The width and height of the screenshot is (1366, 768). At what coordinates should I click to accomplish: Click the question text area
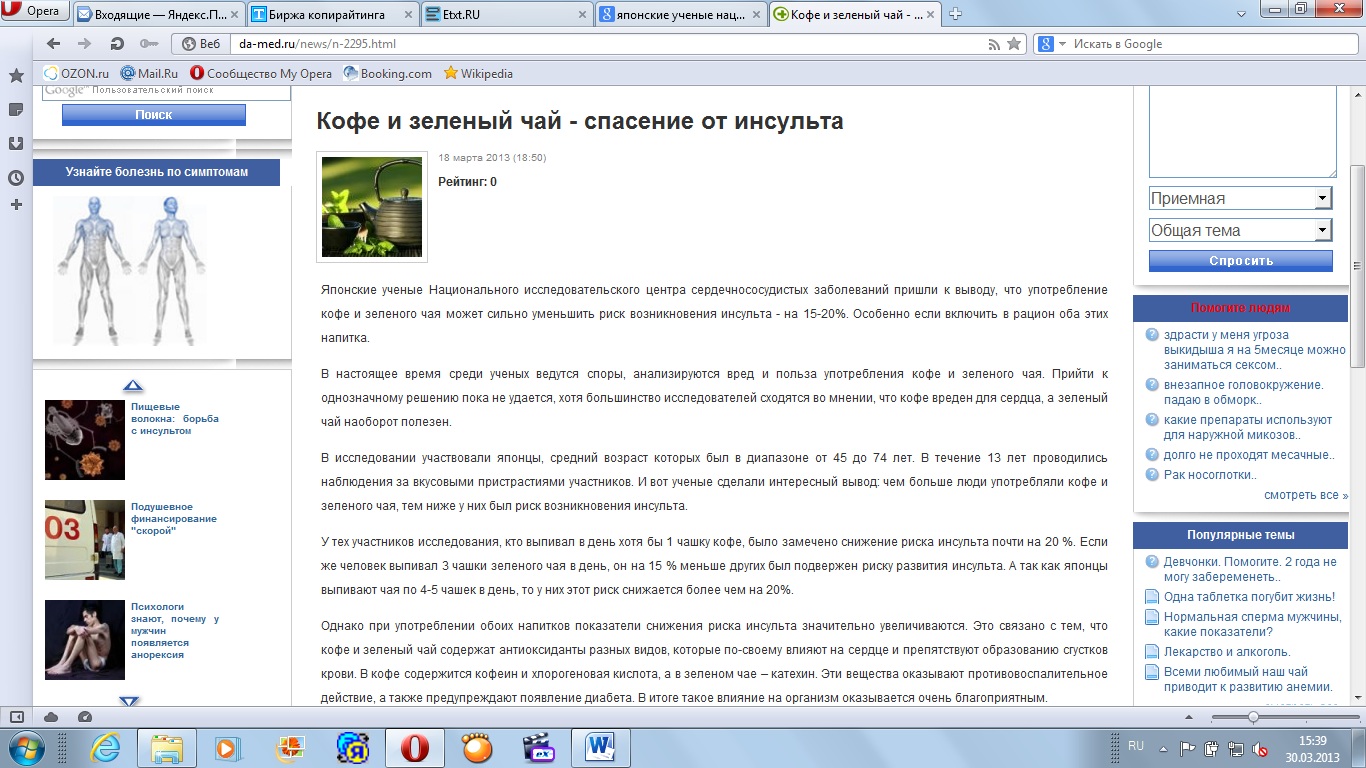pos(1243,132)
